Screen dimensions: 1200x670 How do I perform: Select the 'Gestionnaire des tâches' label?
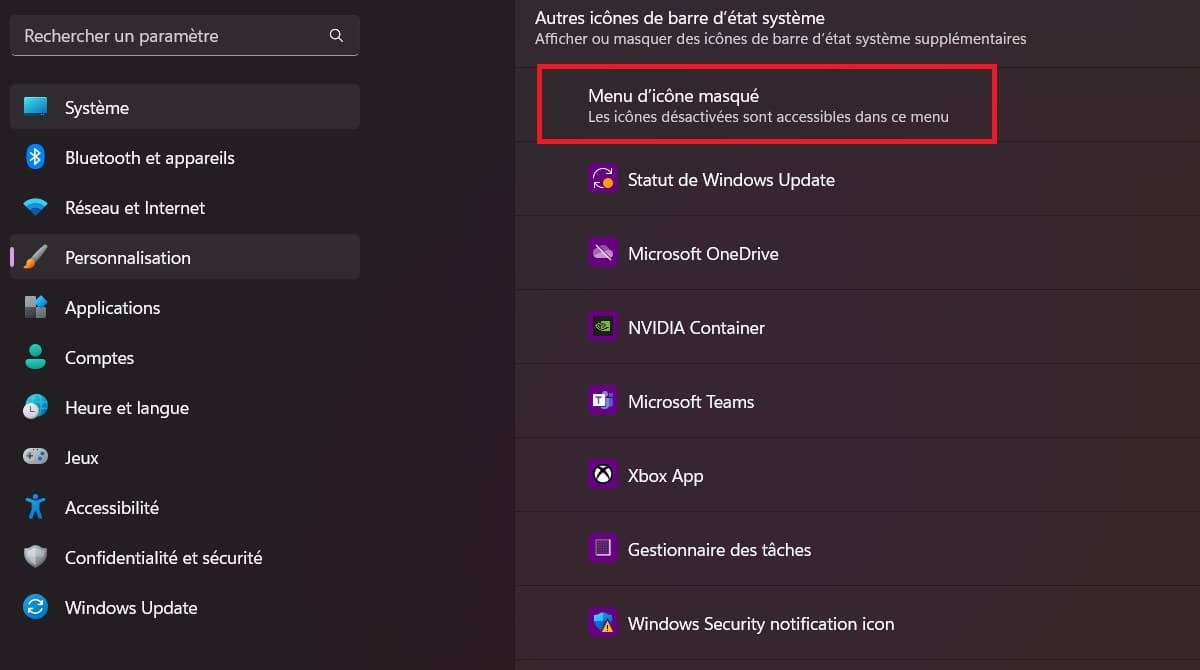coord(719,550)
